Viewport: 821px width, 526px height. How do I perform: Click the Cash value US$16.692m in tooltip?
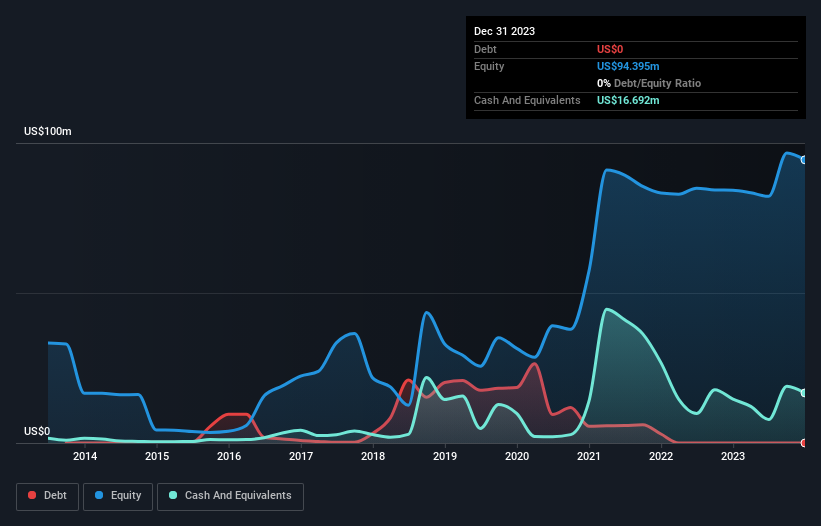pos(628,100)
